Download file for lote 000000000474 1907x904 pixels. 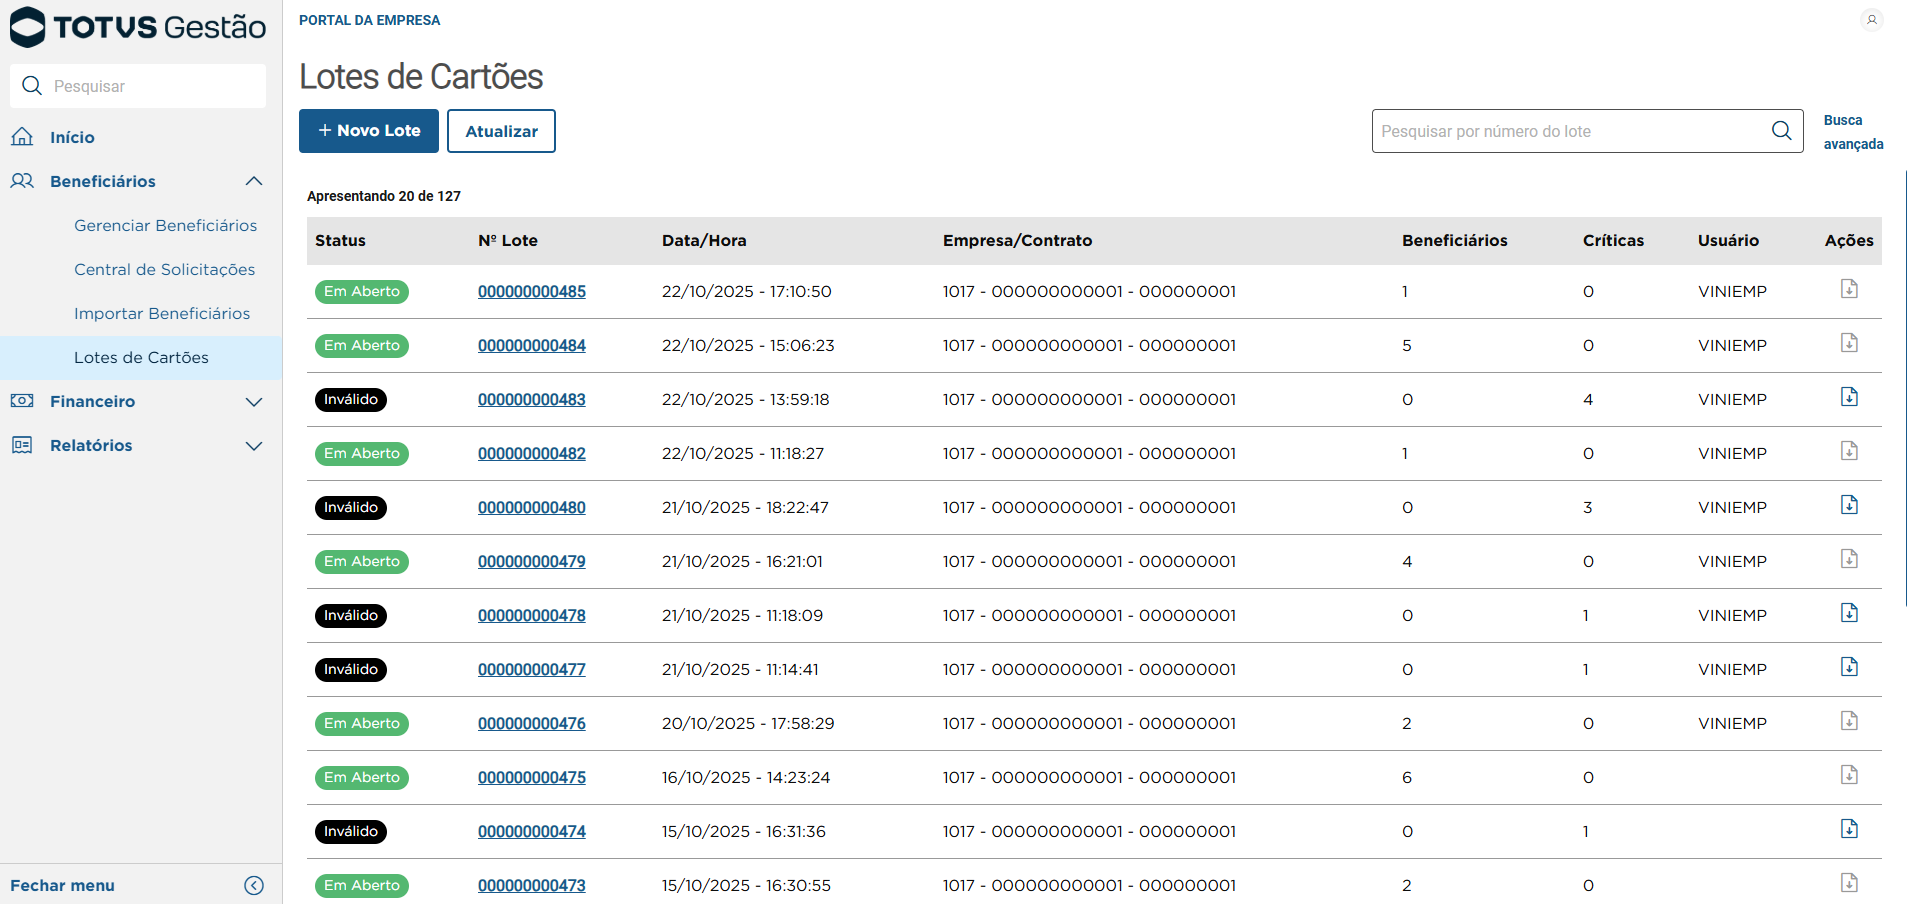pos(1849,829)
